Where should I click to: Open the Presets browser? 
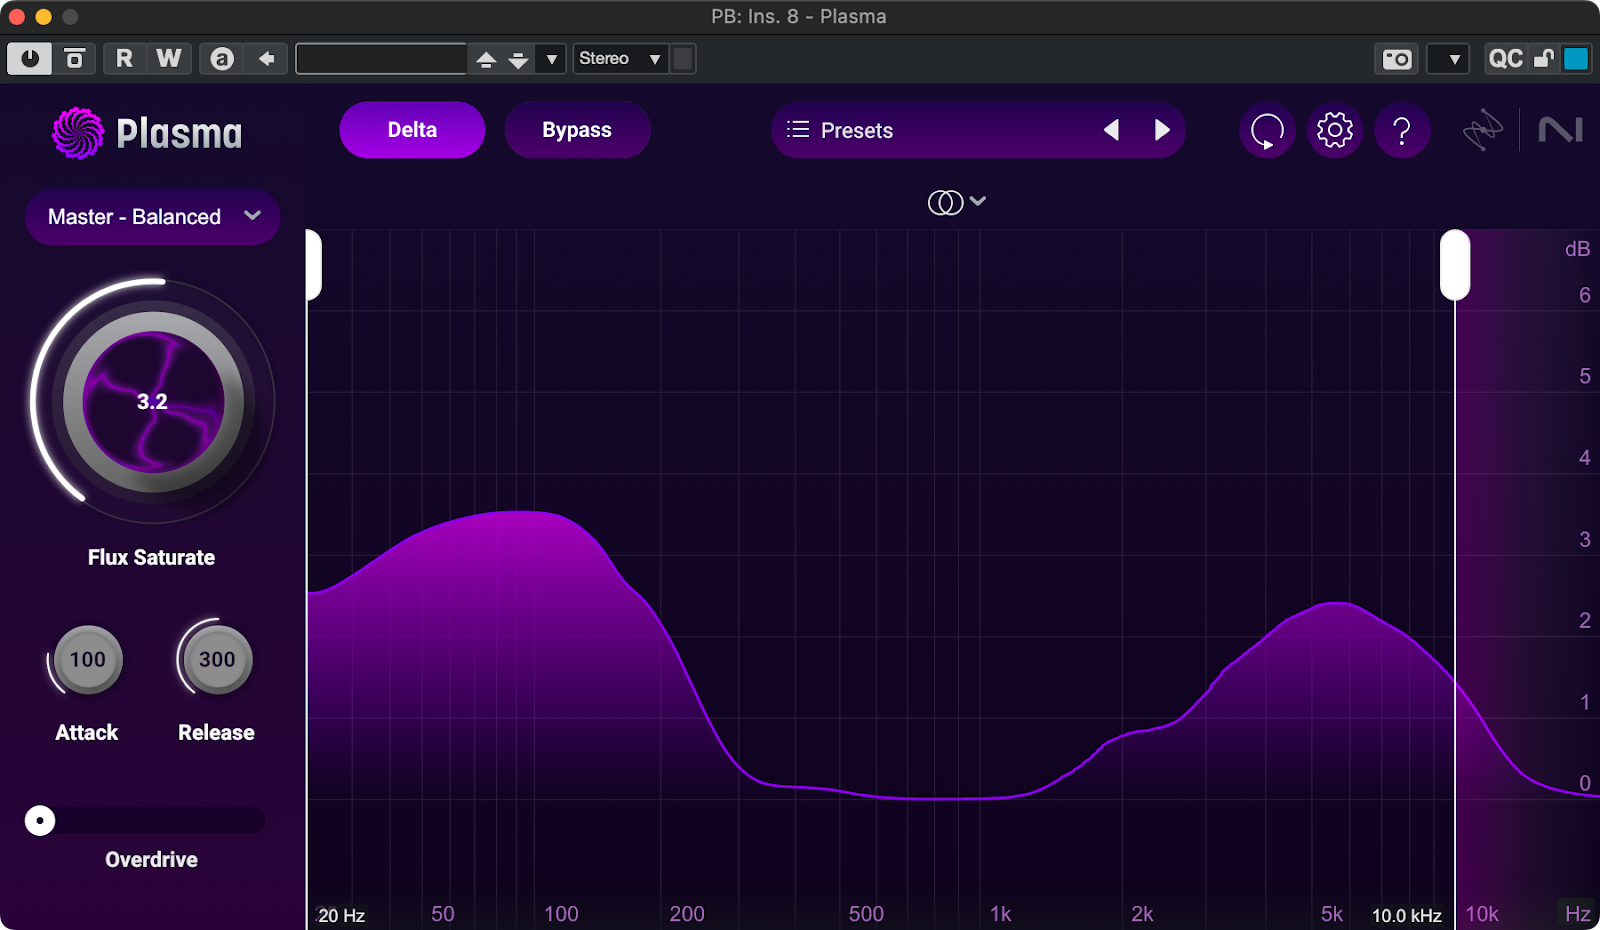click(x=857, y=130)
